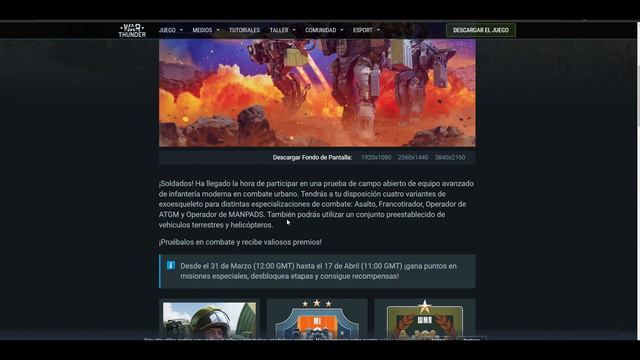The width and height of the screenshot is (640, 360).
Task: Go to TUTORIALES page
Action: (x=244, y=30)
